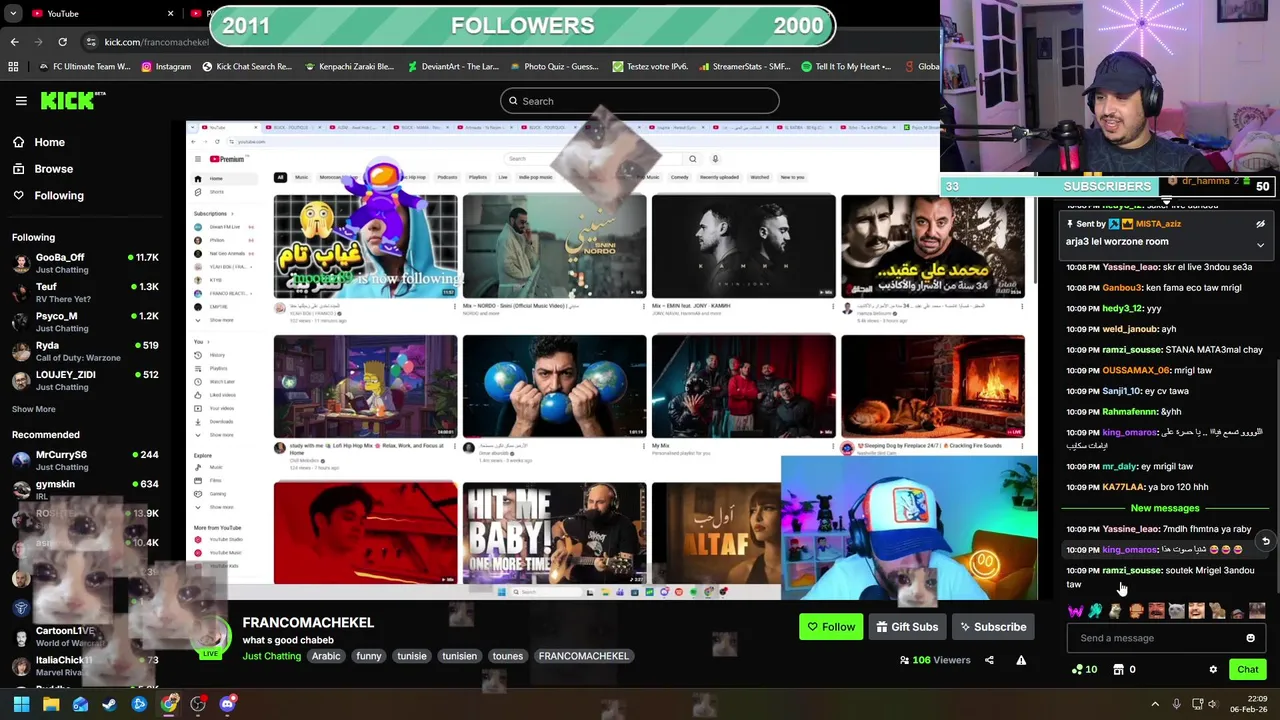Screen dimensions: 1280x720
Task: Open the Tell It To My Heart bookmark
Action: (x=846, y=67)
